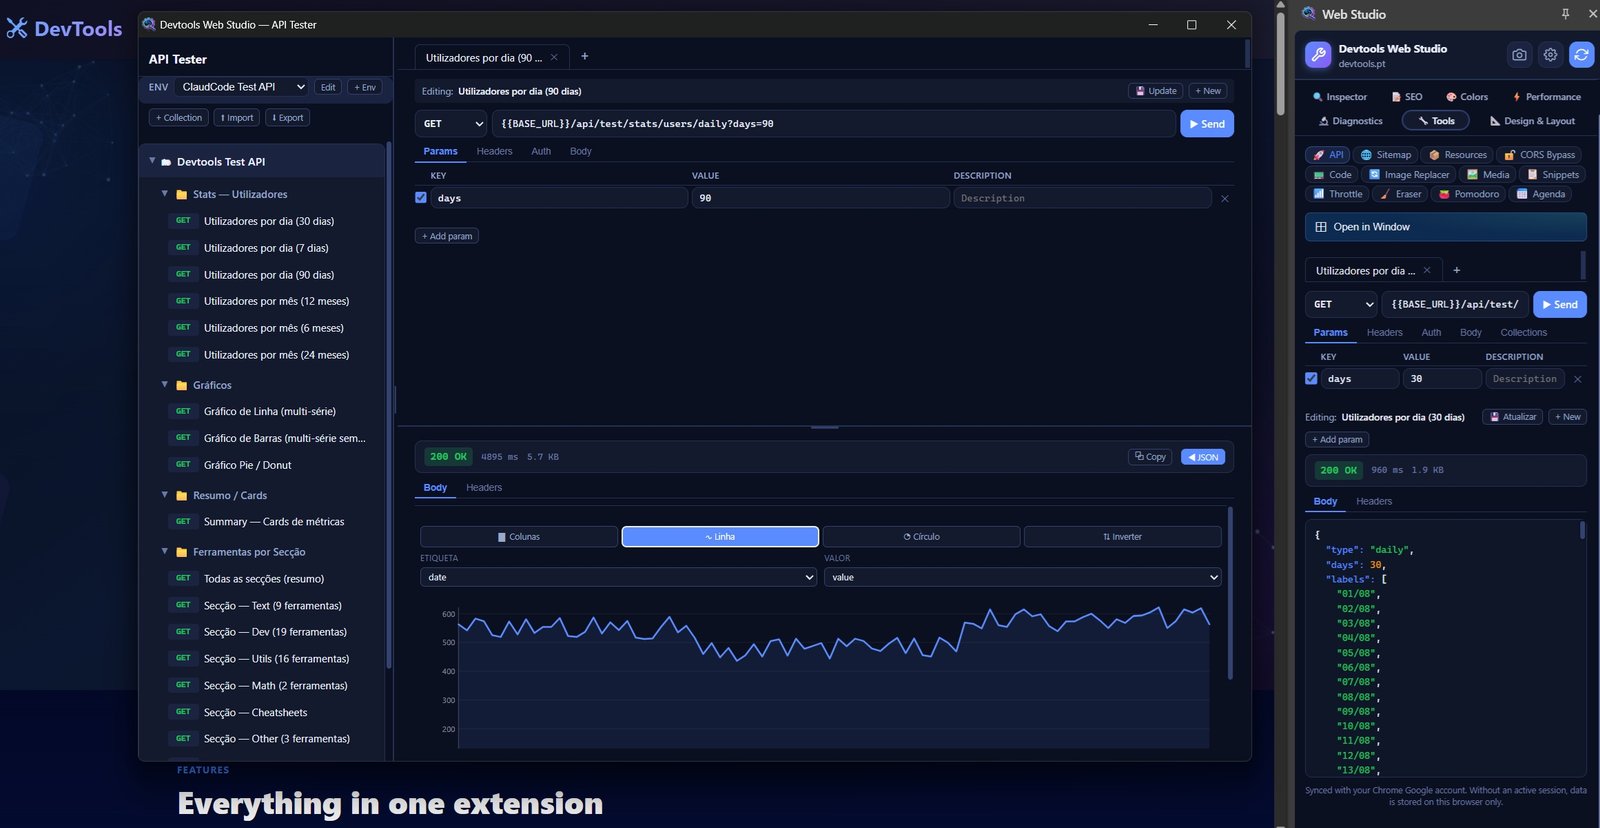Open Collections tab in side panel
1600x828 pixels.
coord(1523,333)
